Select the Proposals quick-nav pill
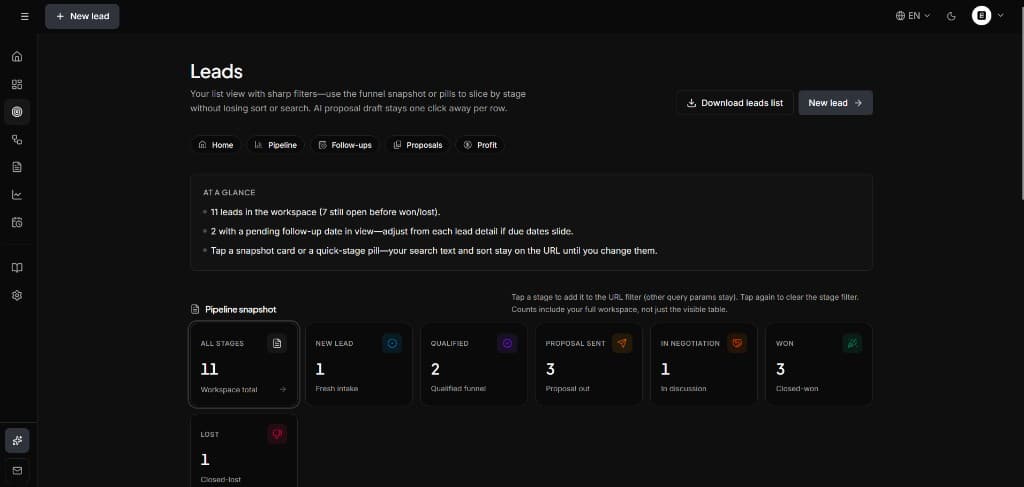Image resolution: width=1024 pixels, height=487 pixels. click(x=418, y=145)
